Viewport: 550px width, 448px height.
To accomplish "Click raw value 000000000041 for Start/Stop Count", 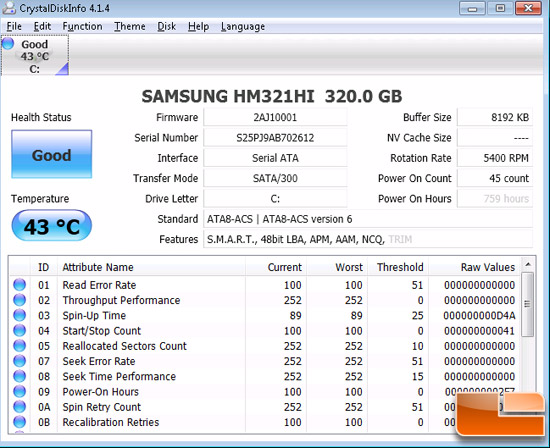I will 479,331.
